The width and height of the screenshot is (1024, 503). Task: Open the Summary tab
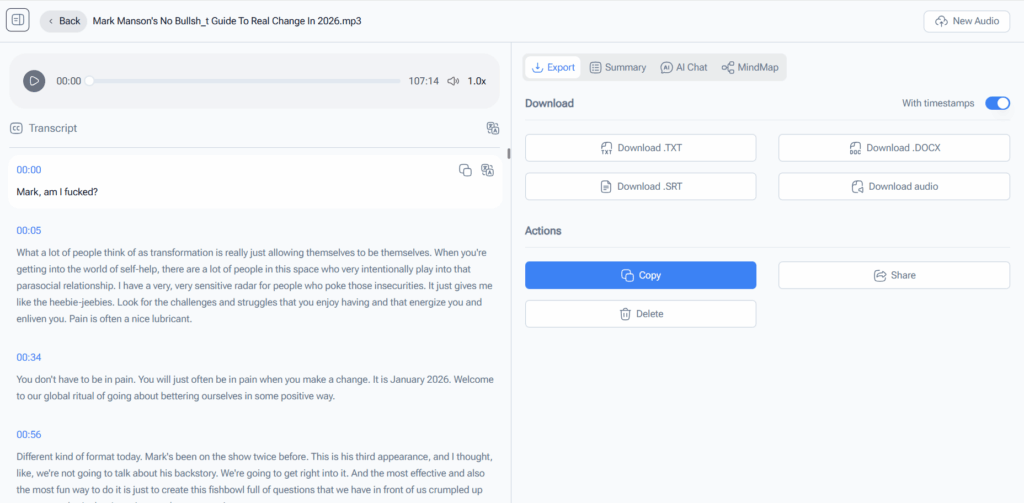coord(617,67)
